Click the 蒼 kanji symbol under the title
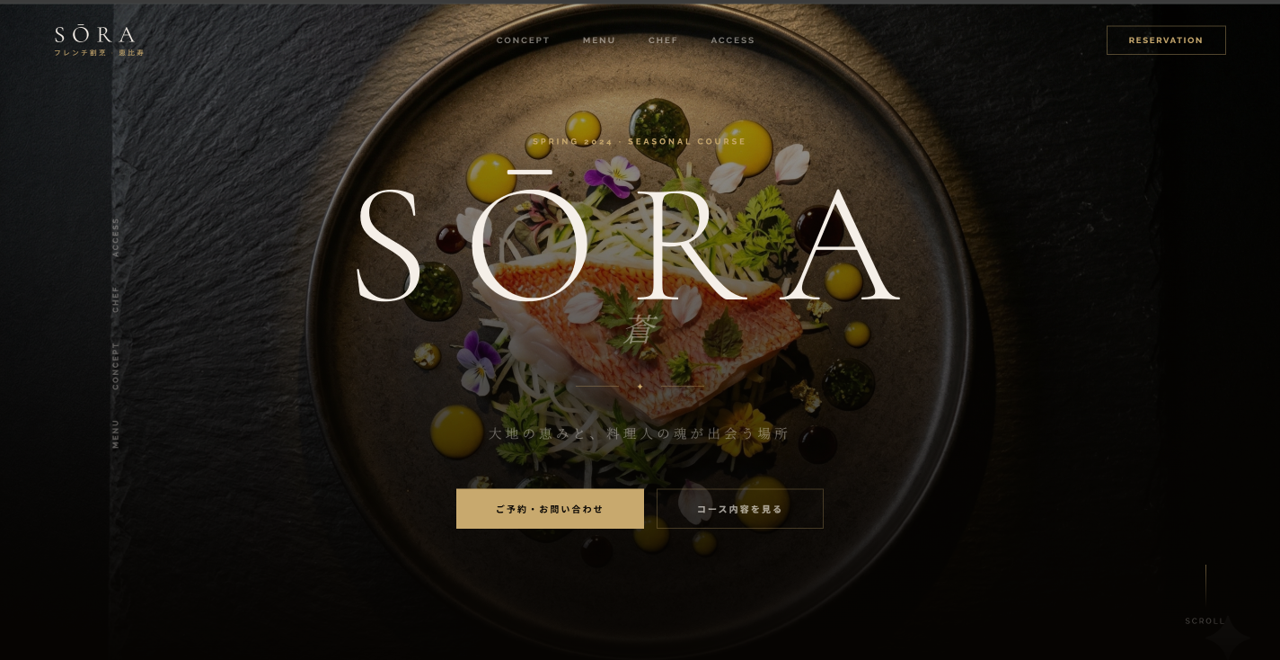This screenshot has height=660, width=1280. (640, 330)
